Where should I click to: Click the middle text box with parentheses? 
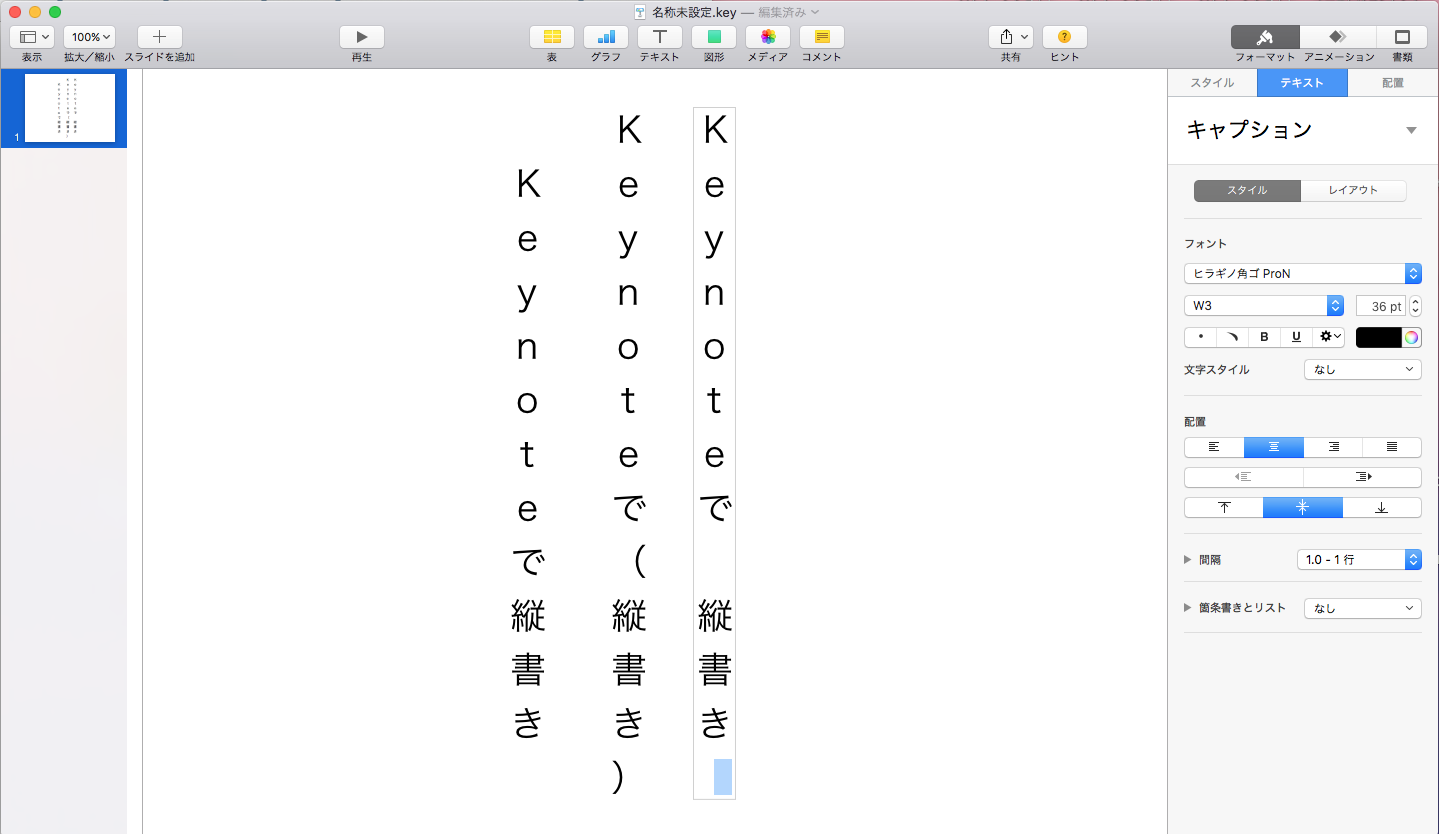click(x=628, y=454)
